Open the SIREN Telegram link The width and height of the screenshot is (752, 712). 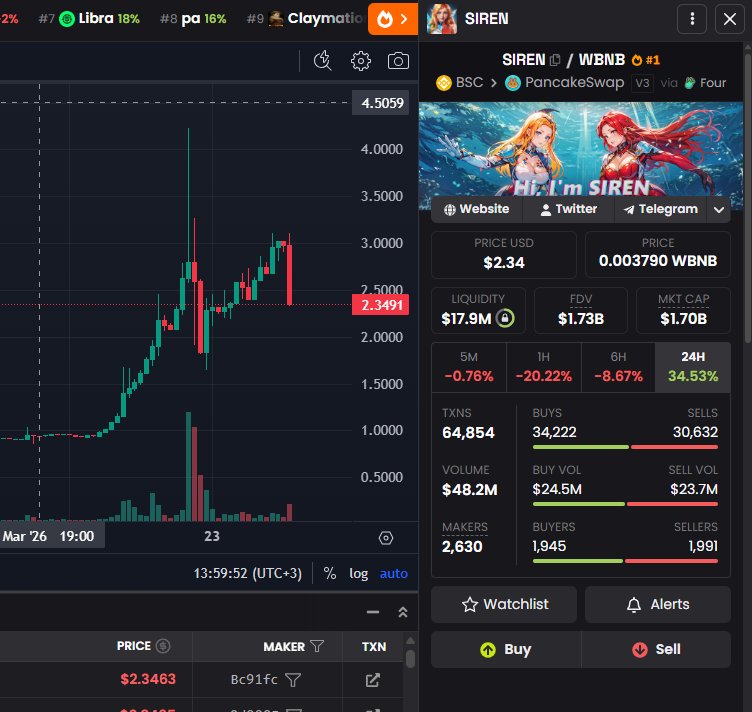click(x=661, y=210)
